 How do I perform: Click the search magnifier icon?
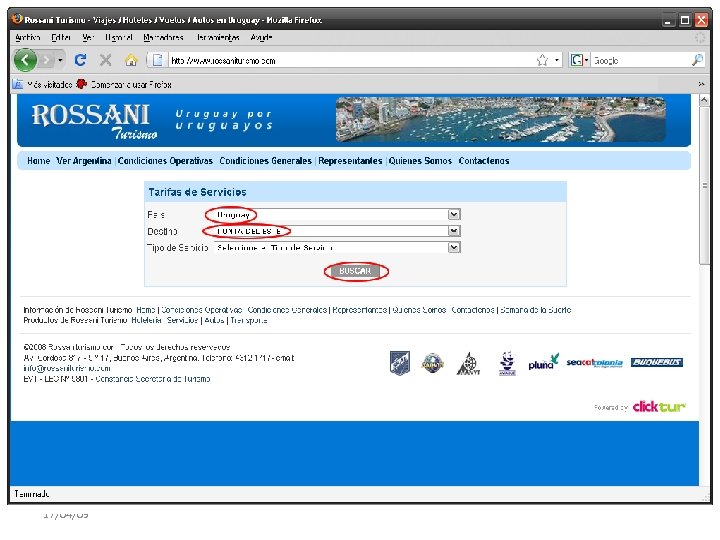tap(697, 60)
